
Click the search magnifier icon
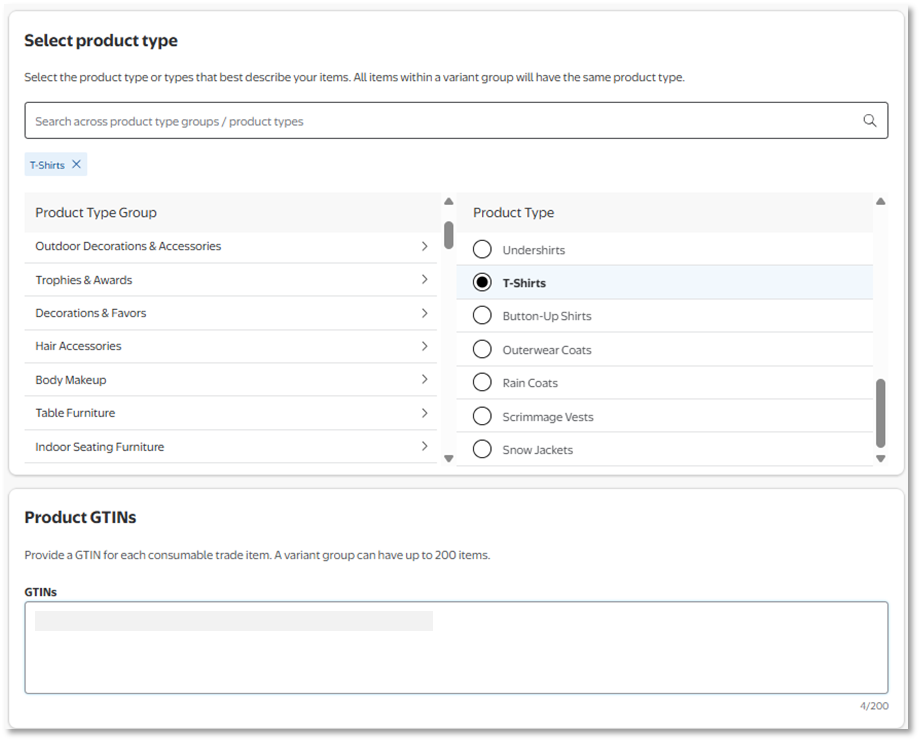click(869, 121)
